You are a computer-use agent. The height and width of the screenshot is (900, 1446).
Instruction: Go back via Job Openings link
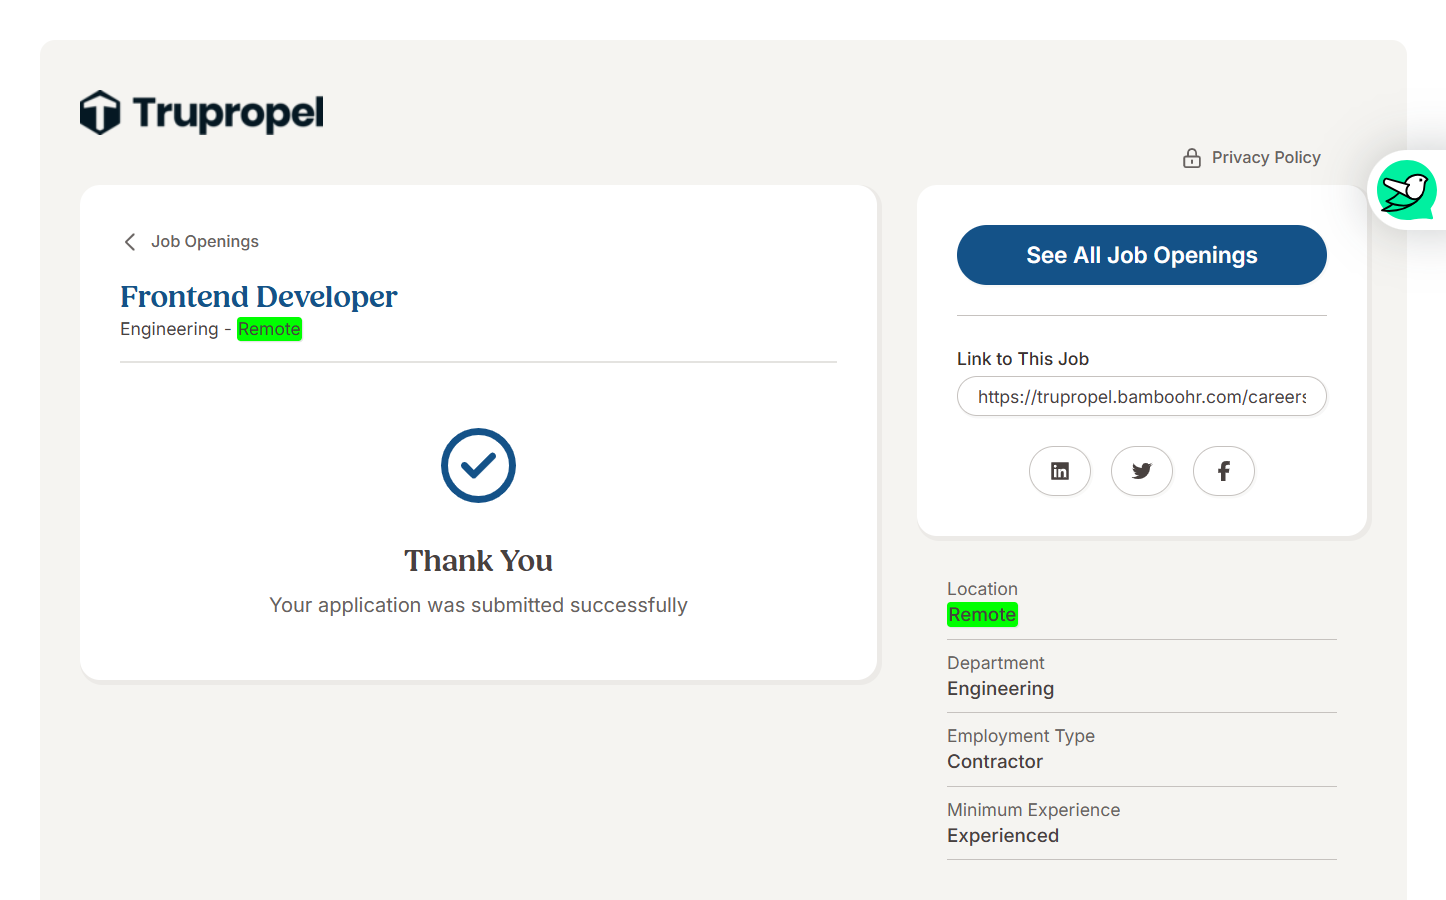coord(204,242)
